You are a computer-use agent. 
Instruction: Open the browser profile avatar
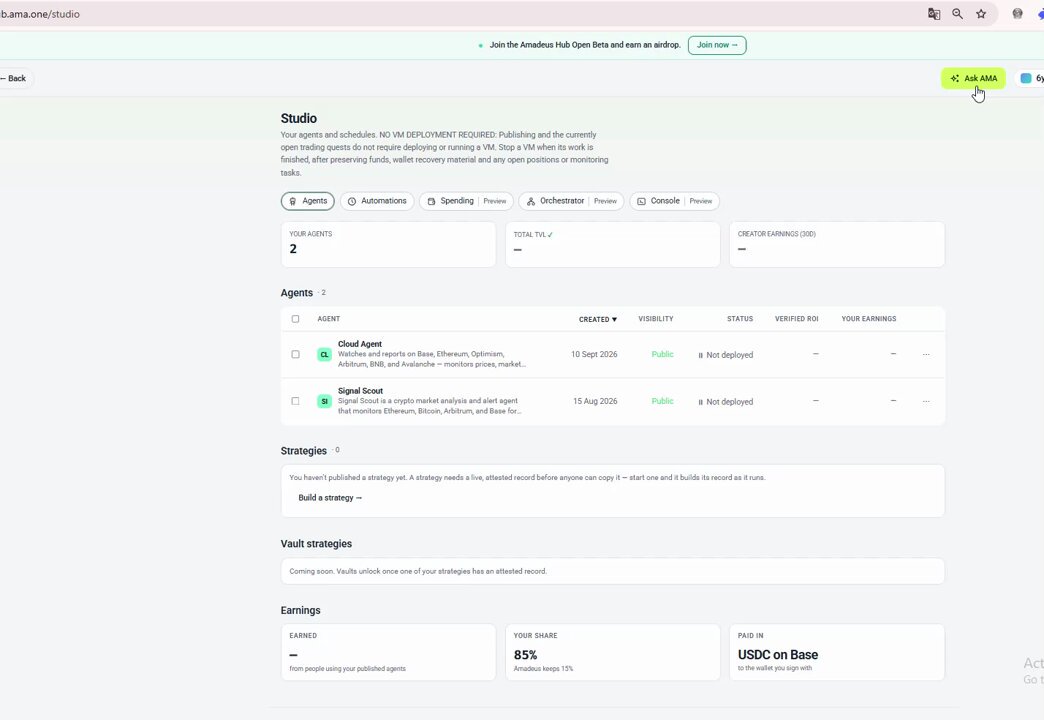point(1017,14)
